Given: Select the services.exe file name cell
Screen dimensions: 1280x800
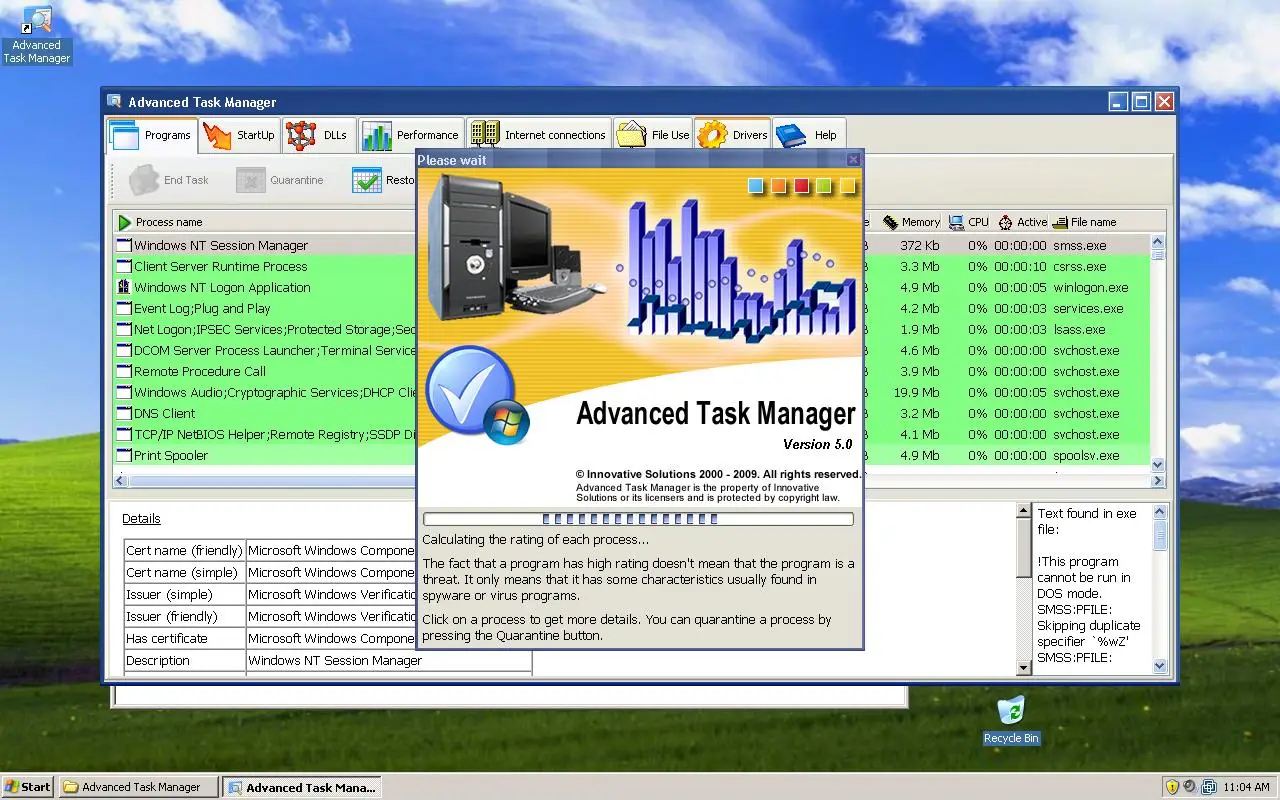Looking at the screenshot, I should tap(1088, 308).
